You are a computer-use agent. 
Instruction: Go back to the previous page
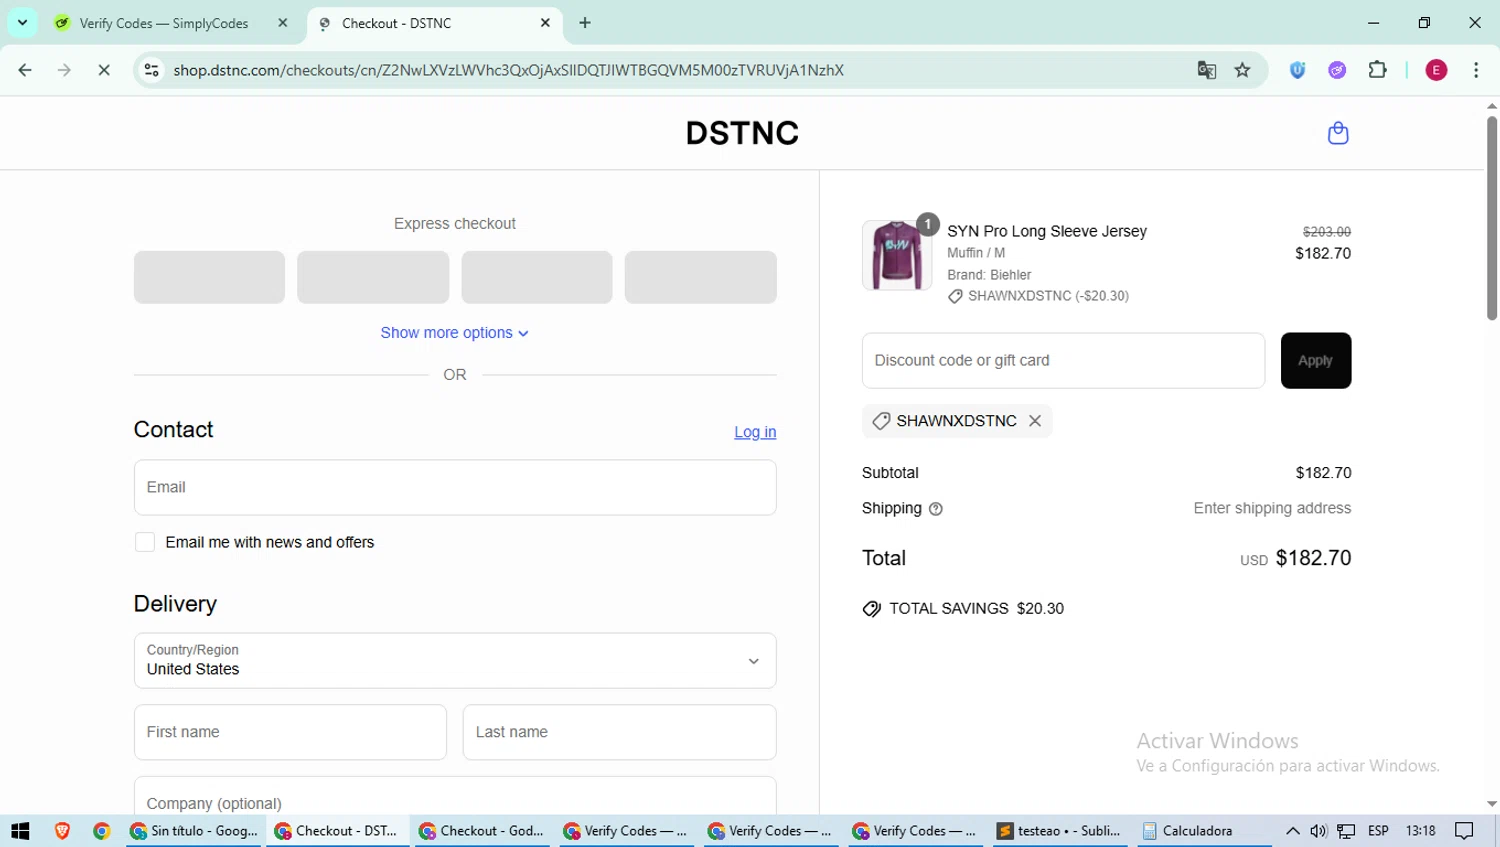[x=25, y=70]
